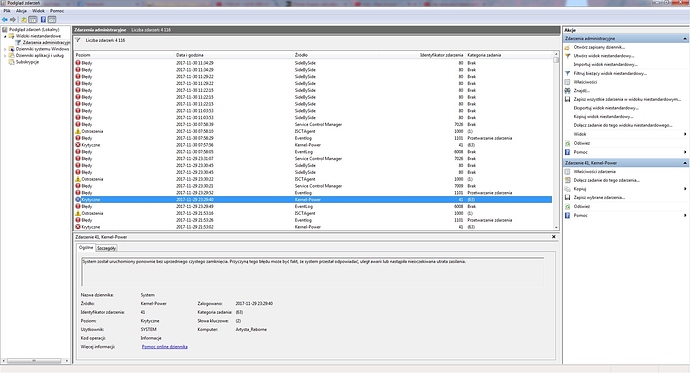Select 'Dzienniki systemu Windows' tree node

42,49
